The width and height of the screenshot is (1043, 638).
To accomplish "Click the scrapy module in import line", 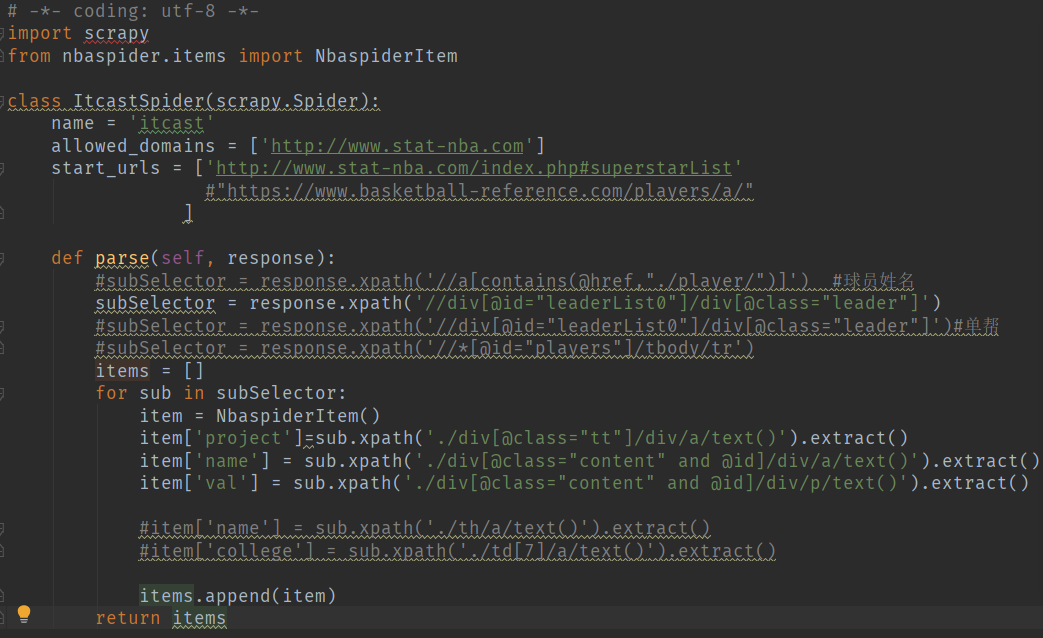I will pyautogui.click(x=116, y=34).
